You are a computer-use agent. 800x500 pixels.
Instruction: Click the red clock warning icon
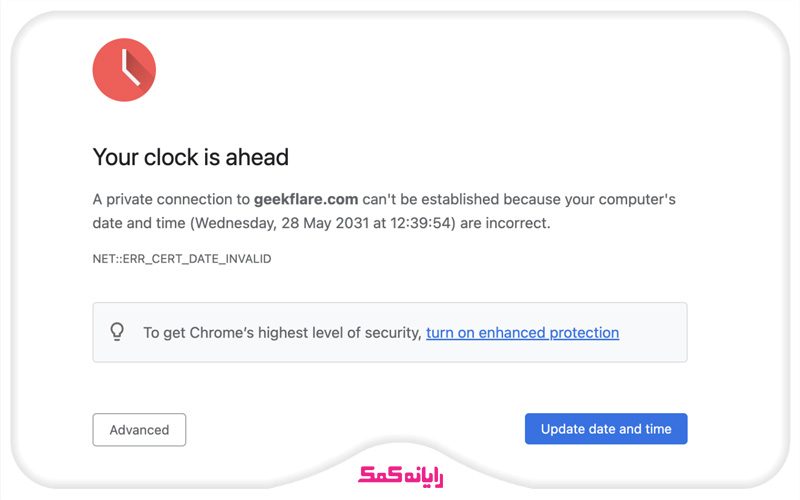(124, 70)
